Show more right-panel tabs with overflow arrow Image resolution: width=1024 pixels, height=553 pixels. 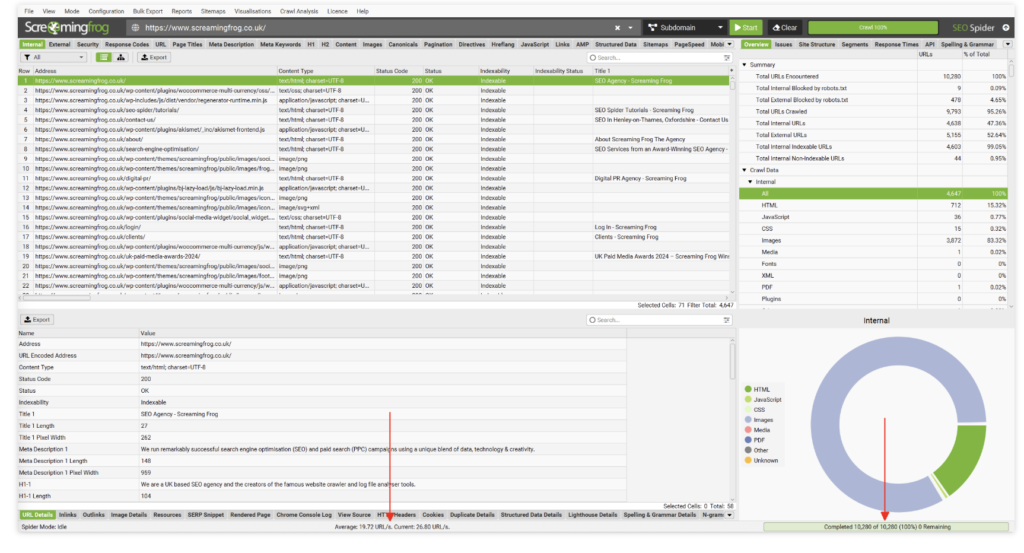tap(1008, 44)
